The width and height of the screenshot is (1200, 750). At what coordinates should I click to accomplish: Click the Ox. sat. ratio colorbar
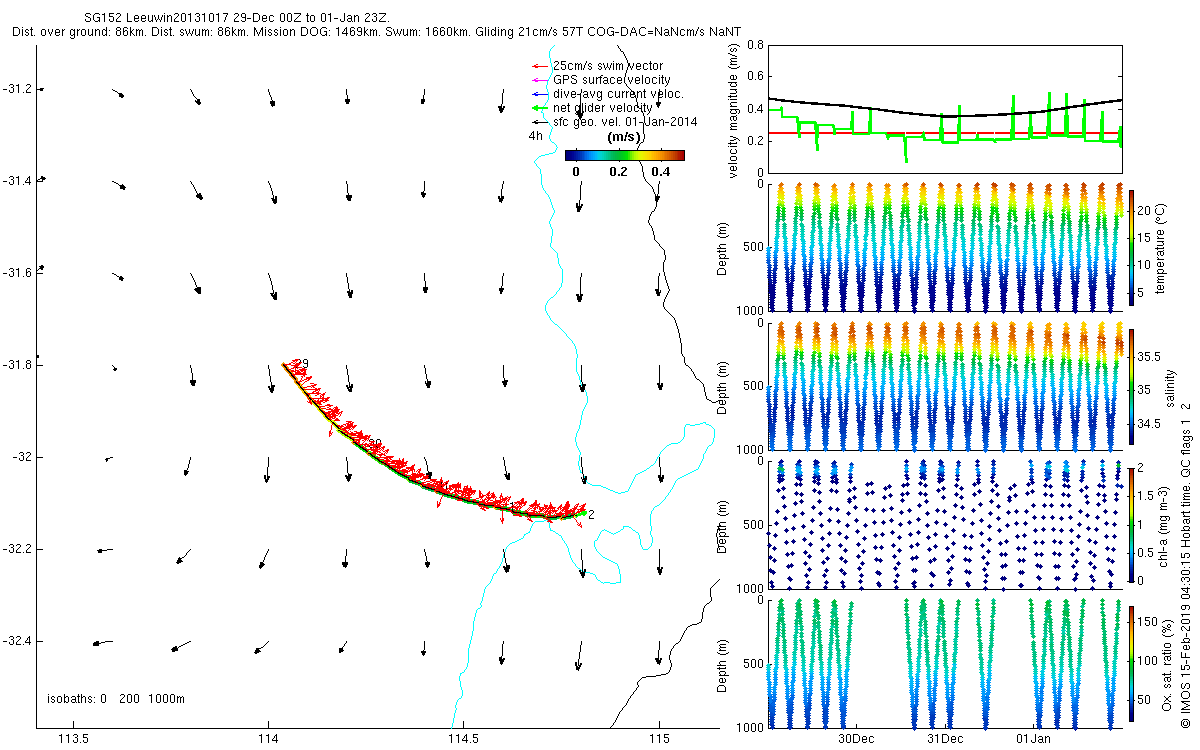pyautogui.click(x=1132, y=663)
